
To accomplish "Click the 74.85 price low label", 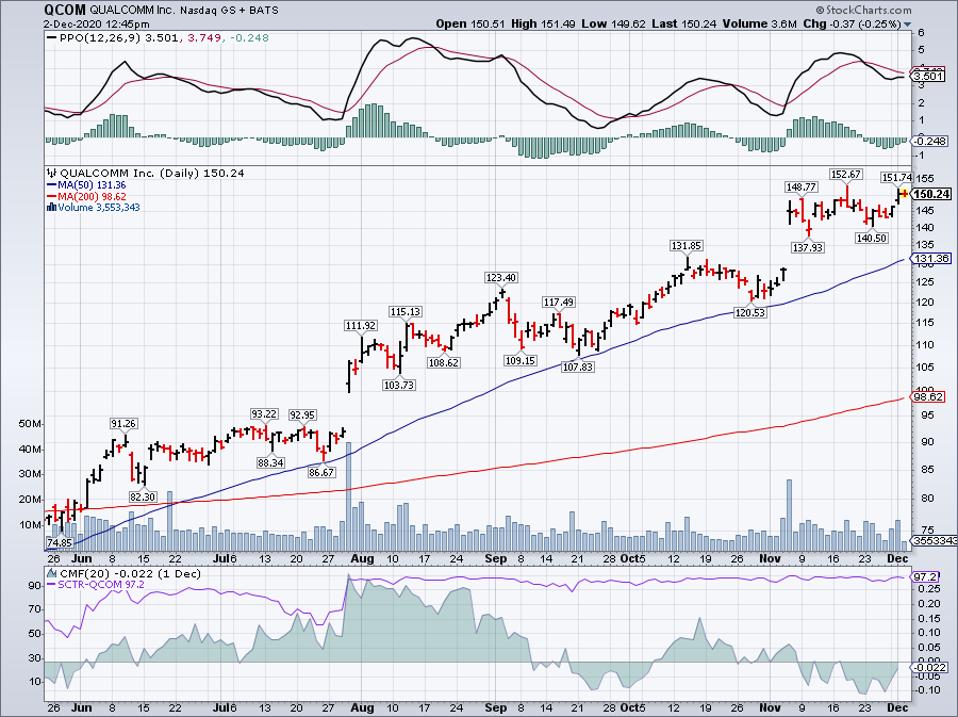I will 59,542.
